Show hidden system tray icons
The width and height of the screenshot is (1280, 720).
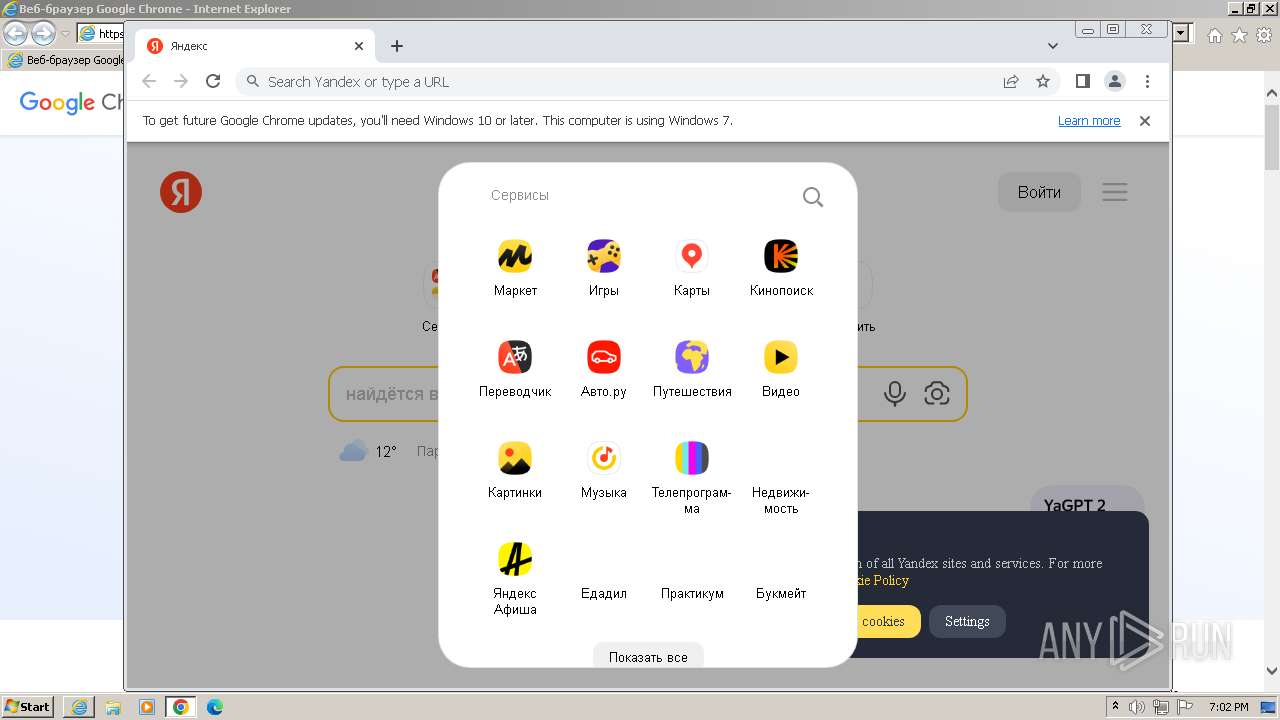point(1115,707)
